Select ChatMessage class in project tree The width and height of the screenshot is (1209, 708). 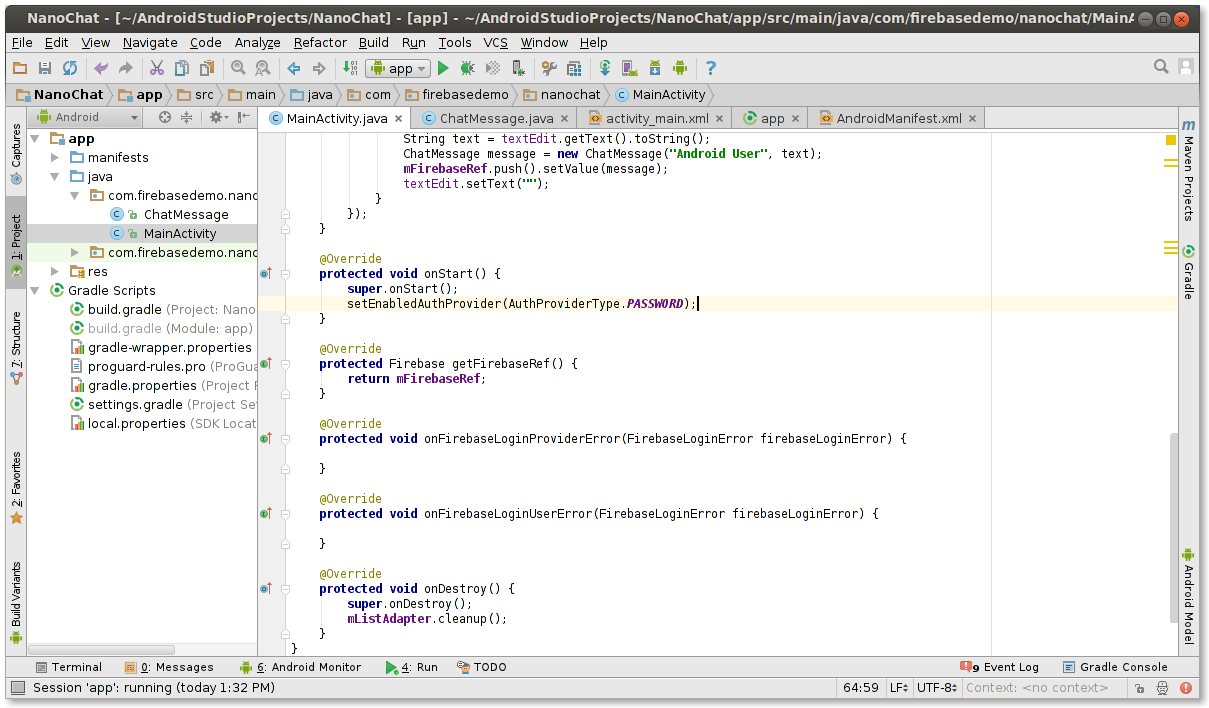point(186,215)
